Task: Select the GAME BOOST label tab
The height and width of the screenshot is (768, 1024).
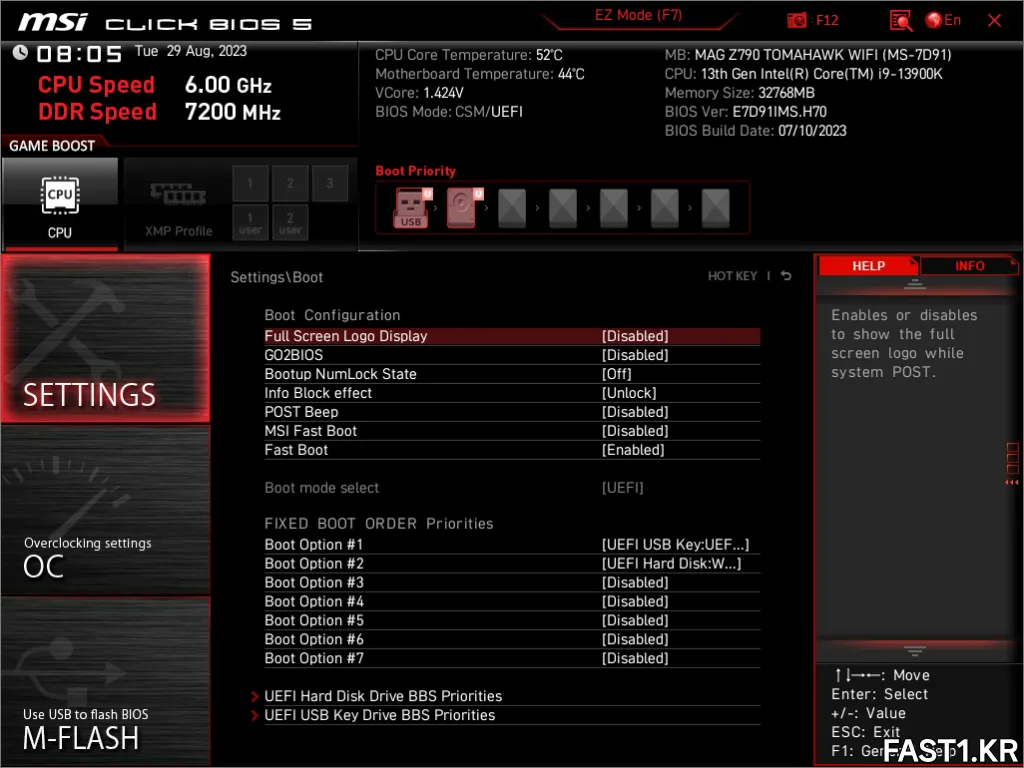Action: point(52,146)
